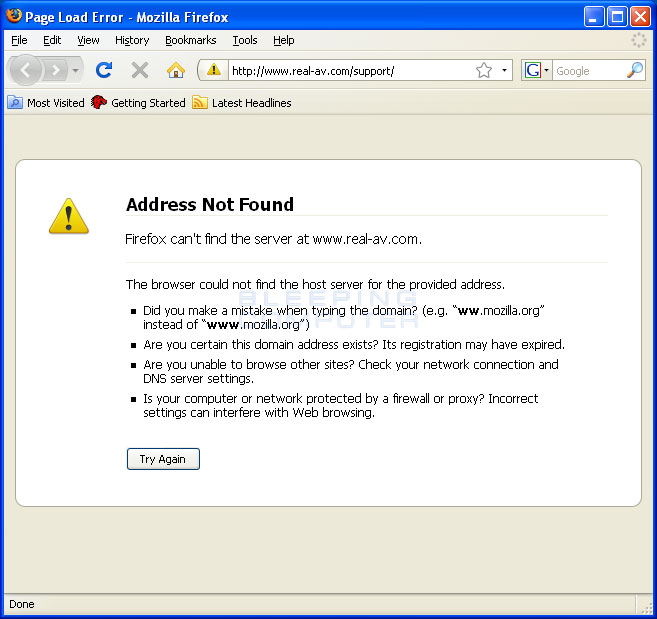Minimize the Firefox window
657x619 pixels.
coord(594,17)
